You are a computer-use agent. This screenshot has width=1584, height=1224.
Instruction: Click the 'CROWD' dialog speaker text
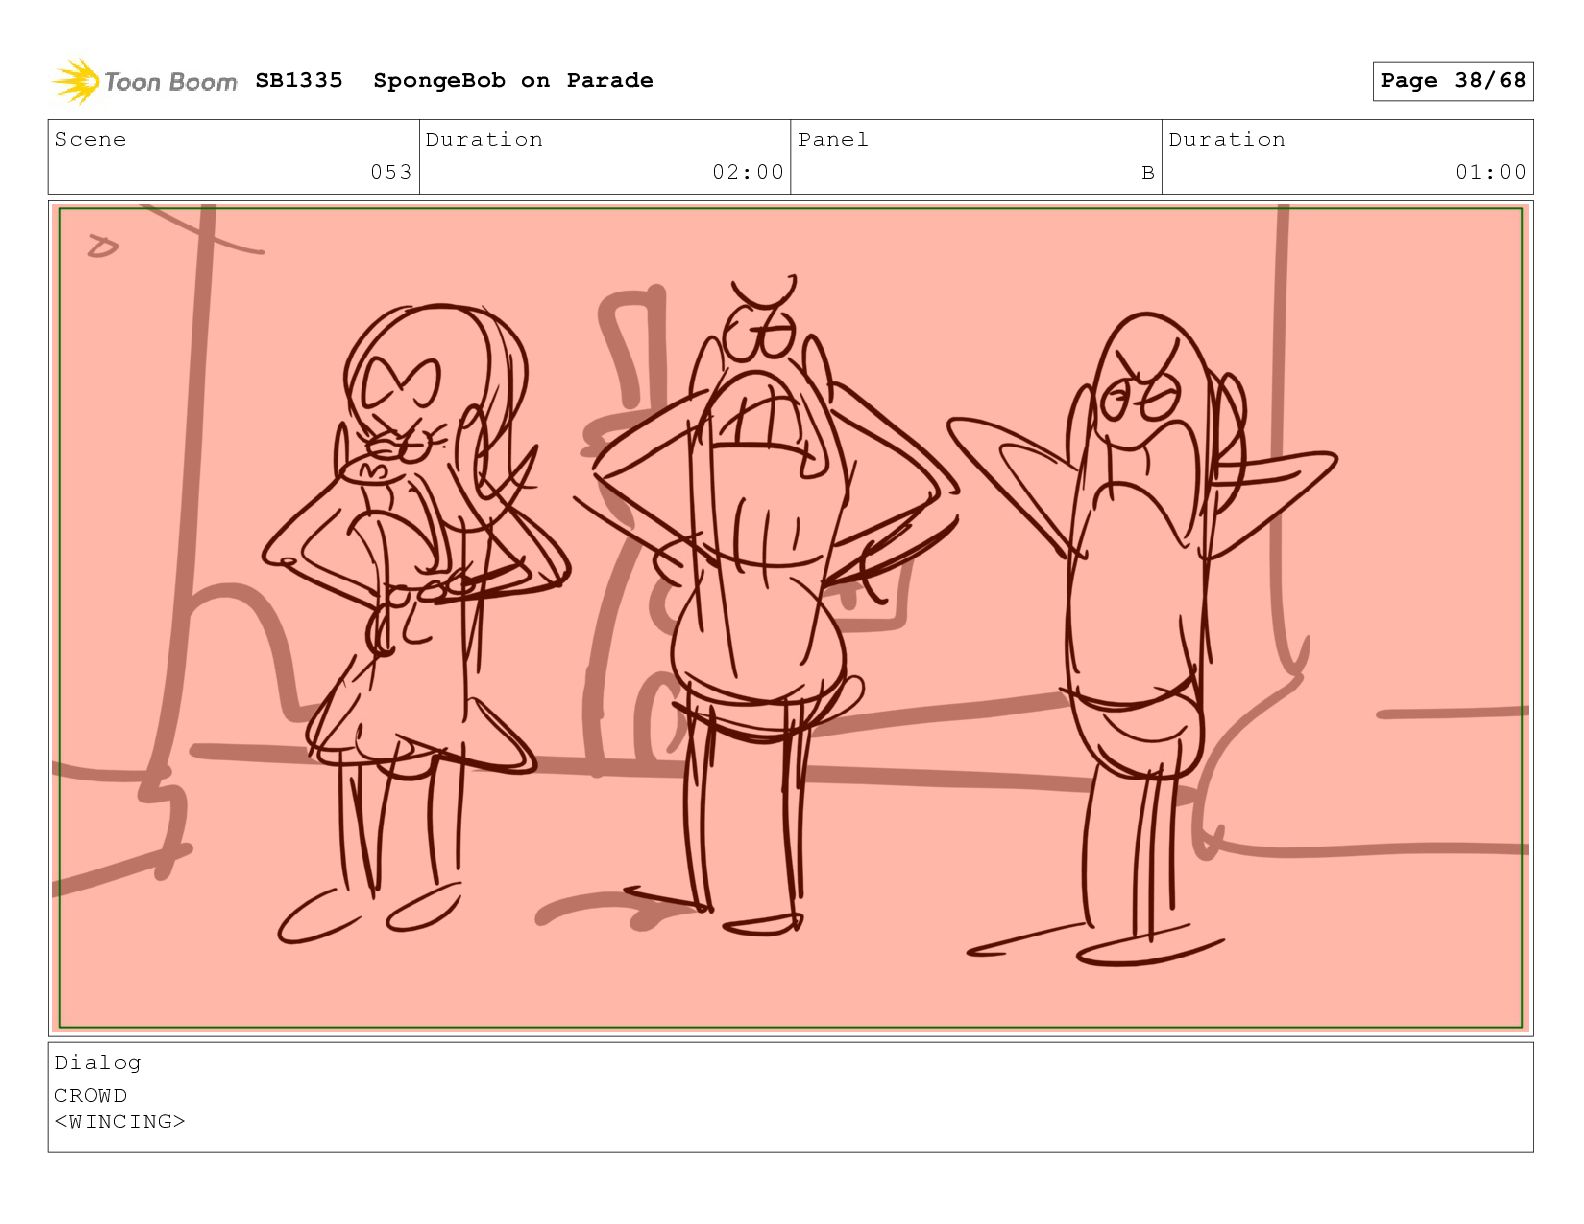point(91,1095)
